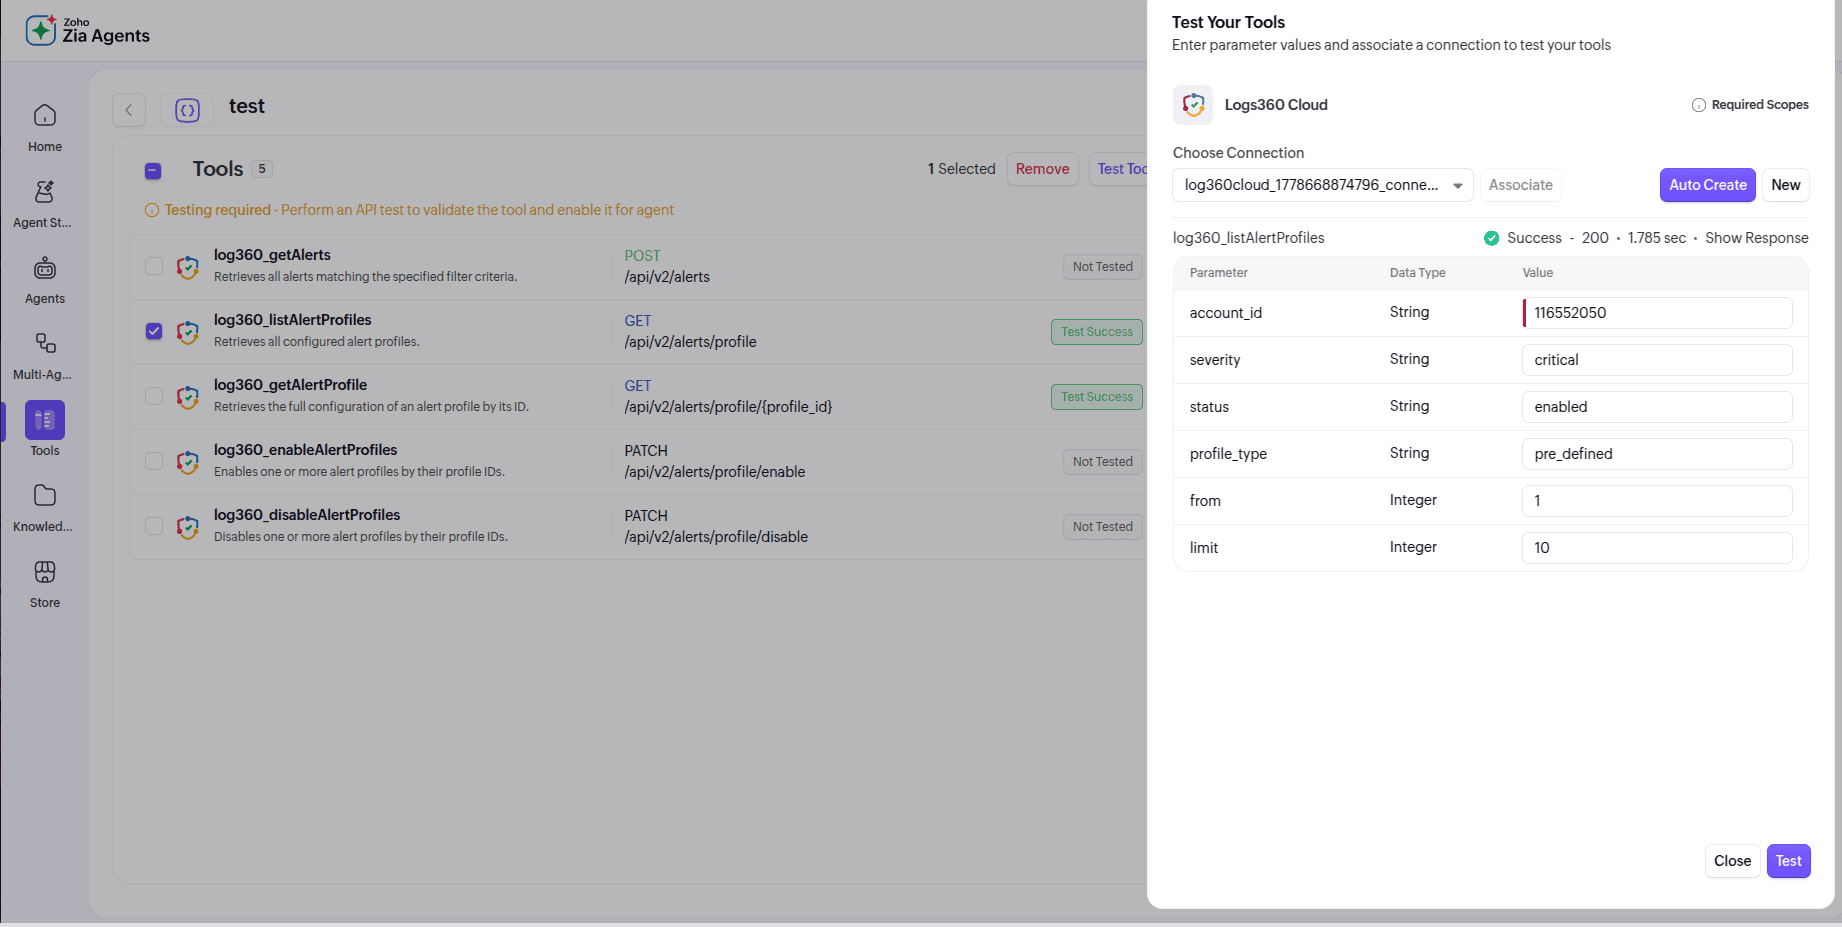
Task: Click the Logs360 Cloud service name
Action: (x=1276, y=105)
